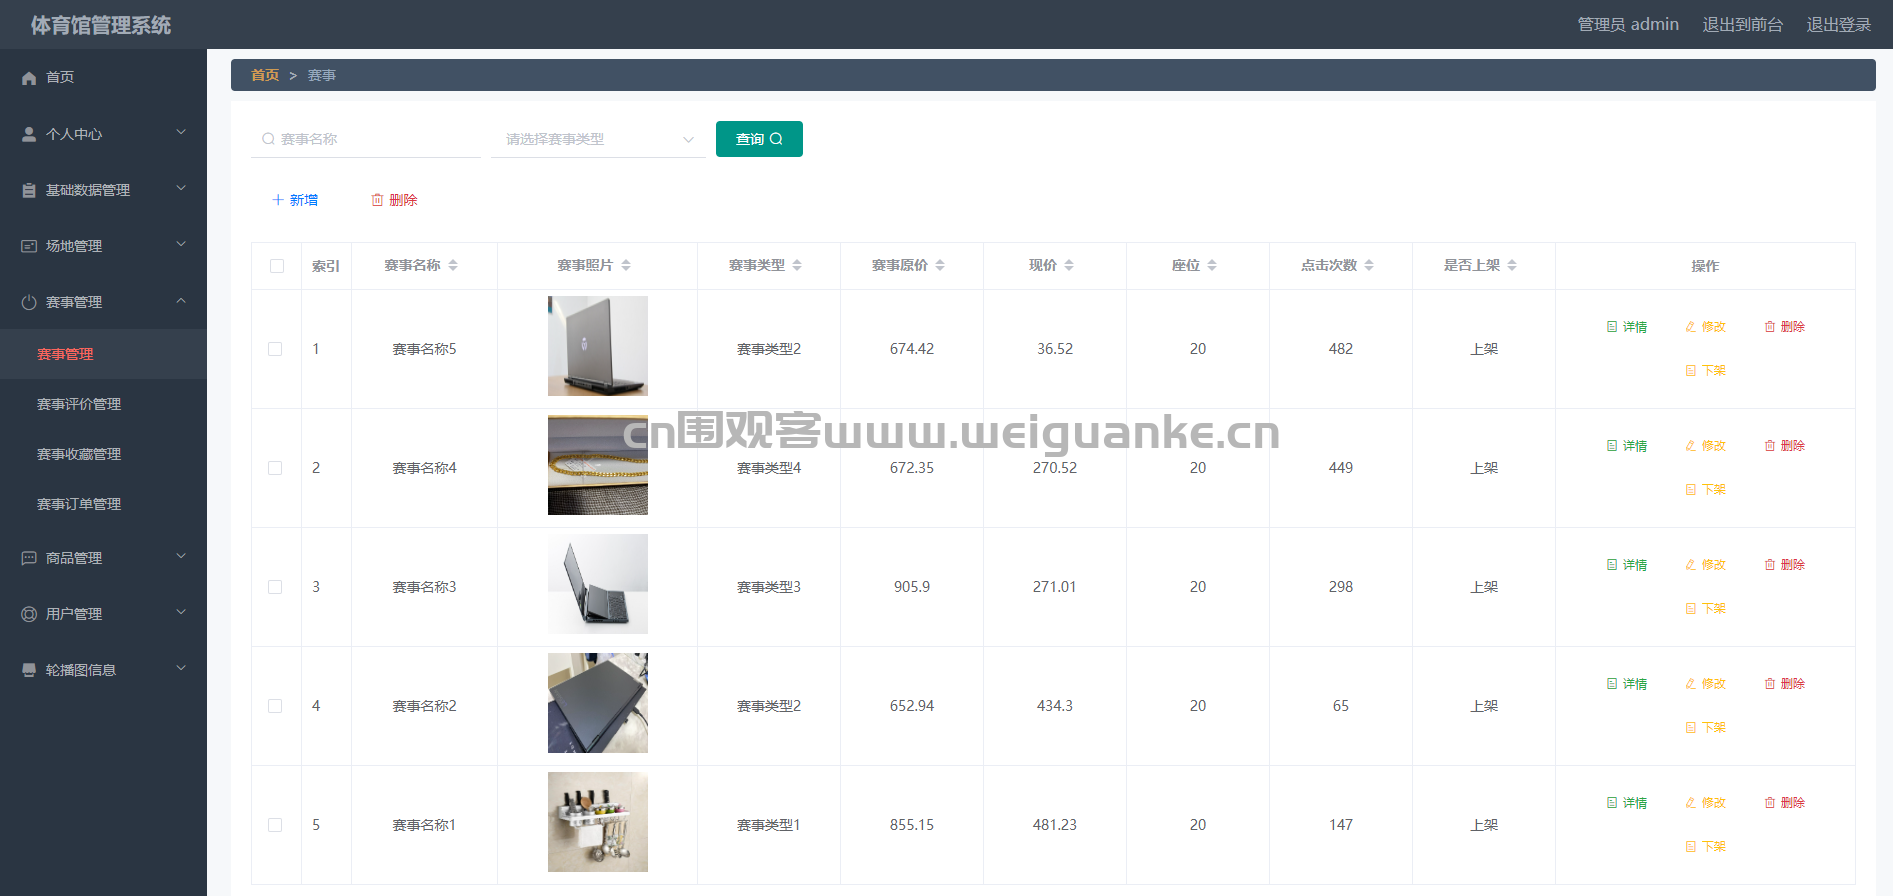Expand 场地管理 menu chevron
Viewport: 1893px width, 896px height.
181,244
